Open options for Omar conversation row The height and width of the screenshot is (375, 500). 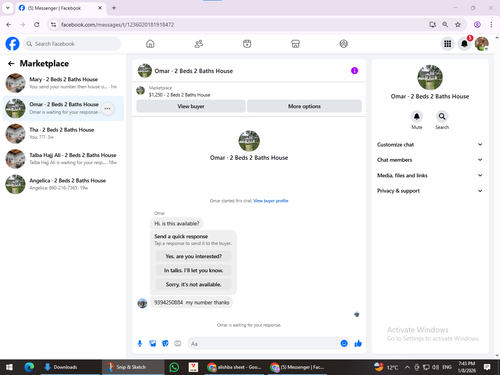click(x=107, y=109)
